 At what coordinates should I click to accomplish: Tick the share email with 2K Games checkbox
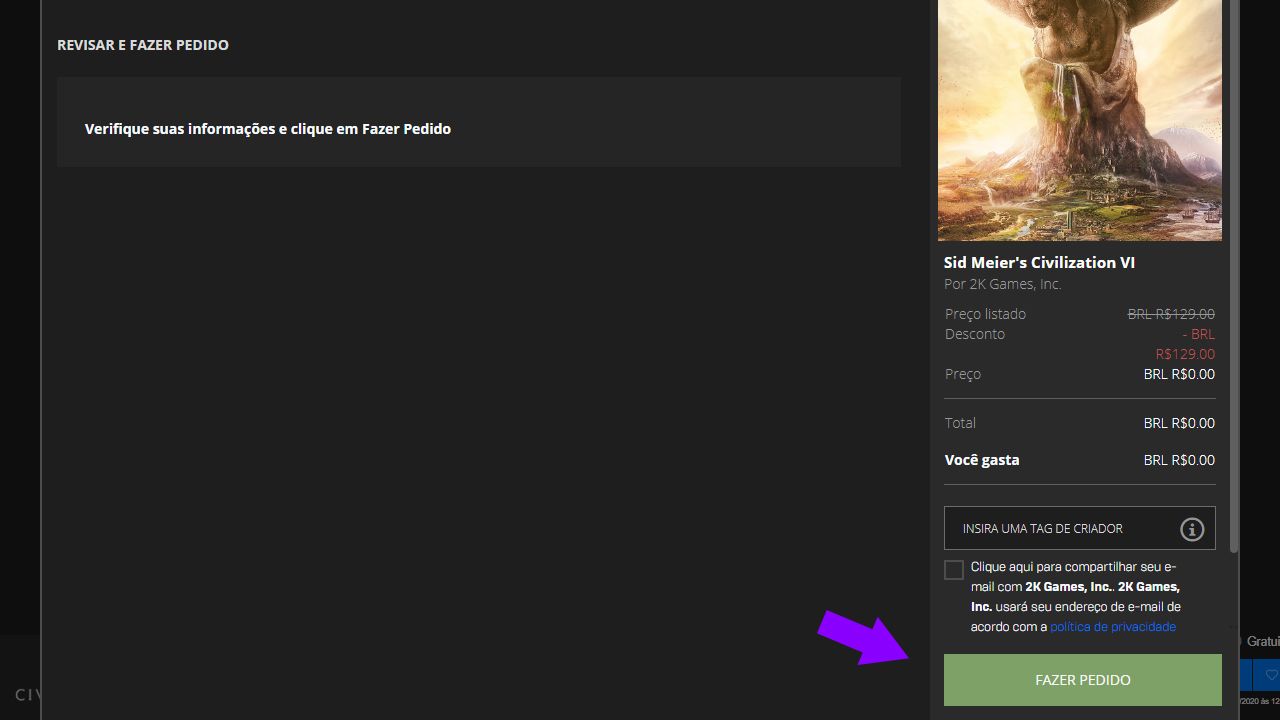(x=954, y=570)
